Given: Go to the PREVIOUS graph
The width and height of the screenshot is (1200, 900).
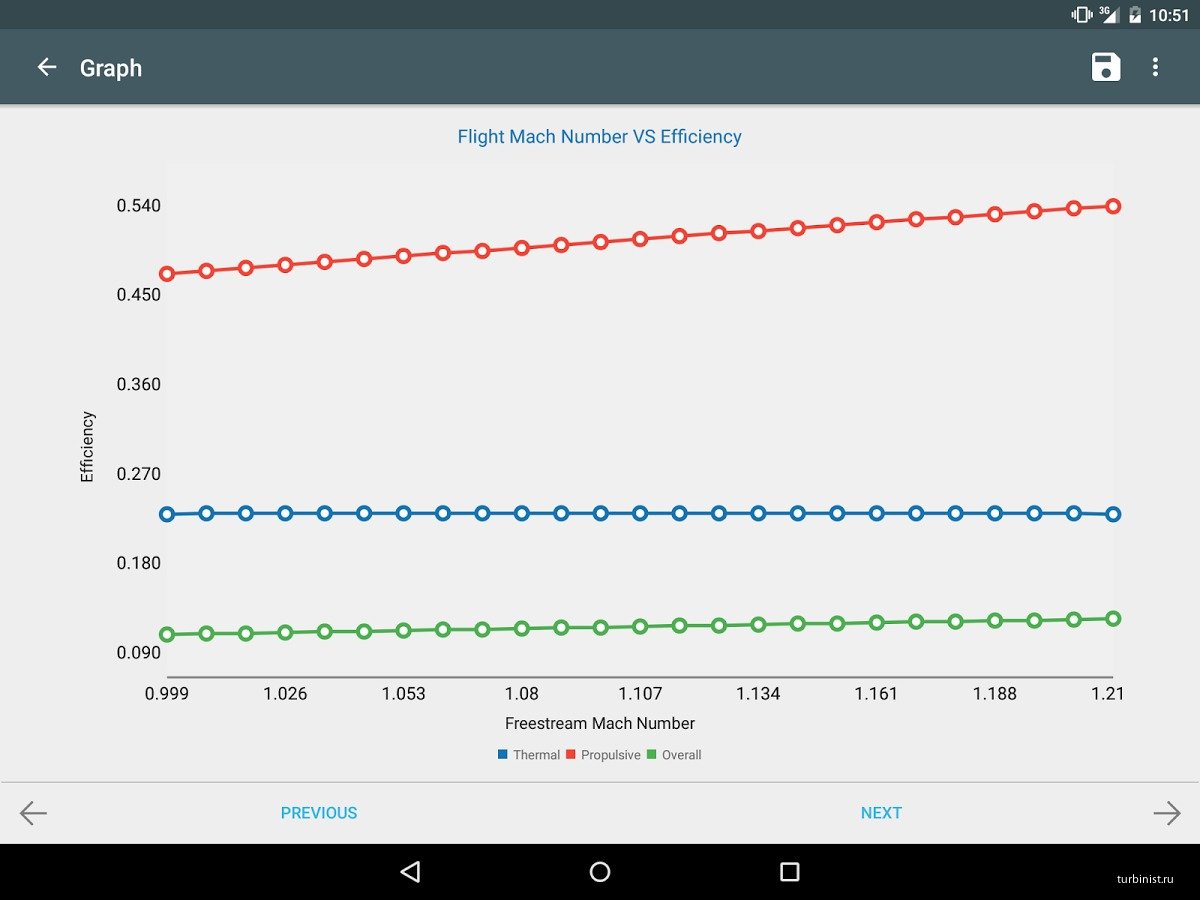Looking at the screenshot, I should (318, 813).
